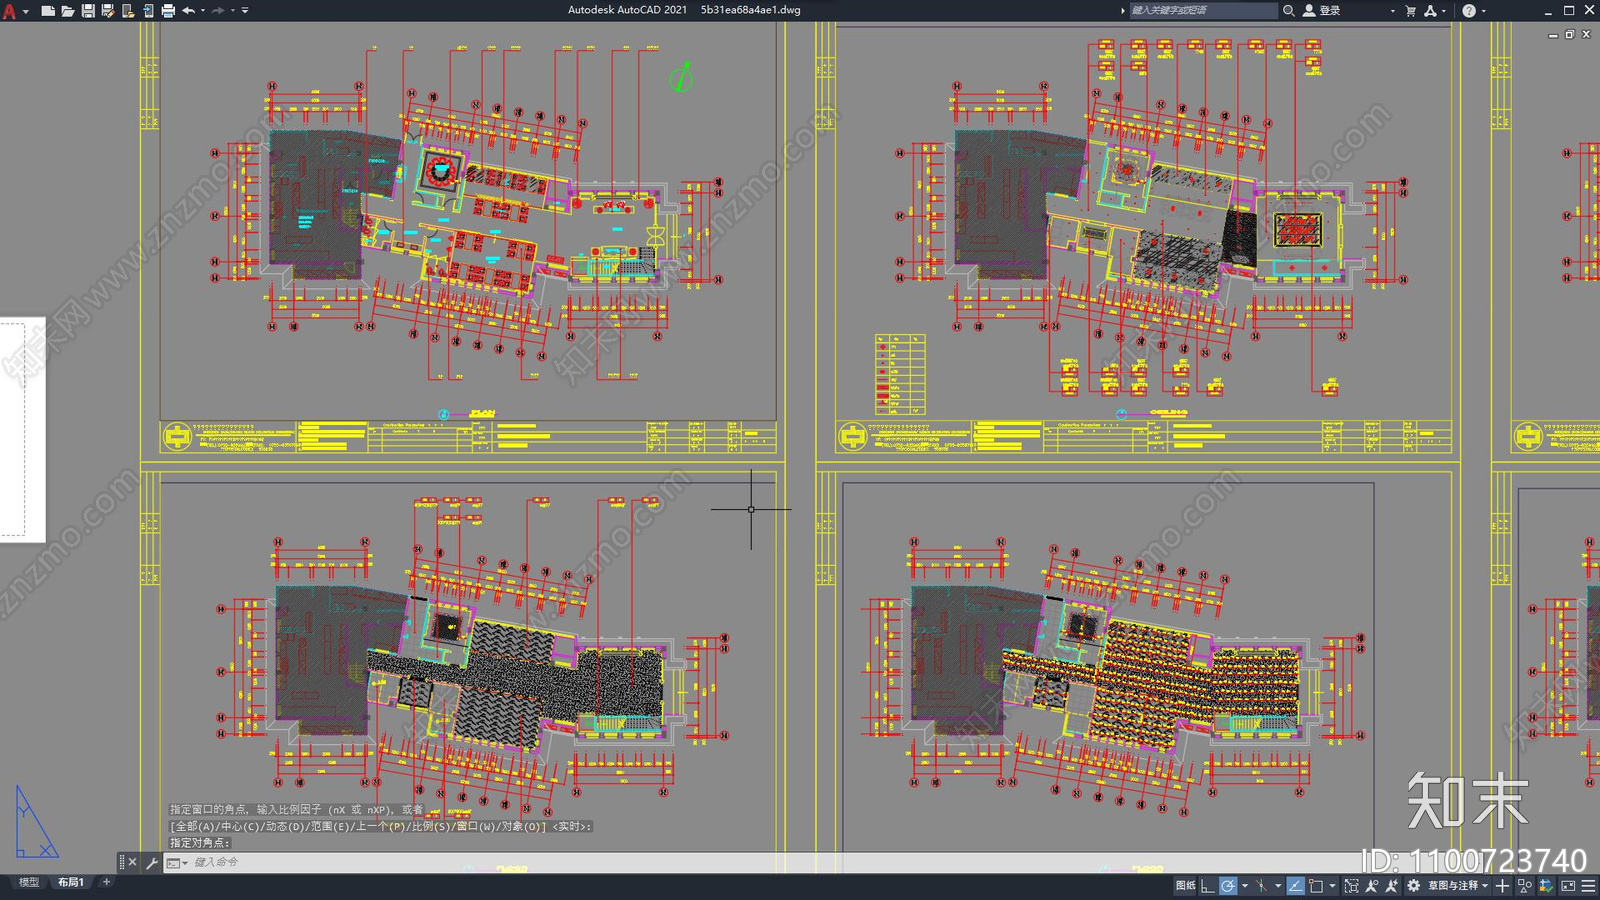The width and height of the screenshot is (1600, 900).
Task: Click the command line grip handle
Action: point(121,862)
